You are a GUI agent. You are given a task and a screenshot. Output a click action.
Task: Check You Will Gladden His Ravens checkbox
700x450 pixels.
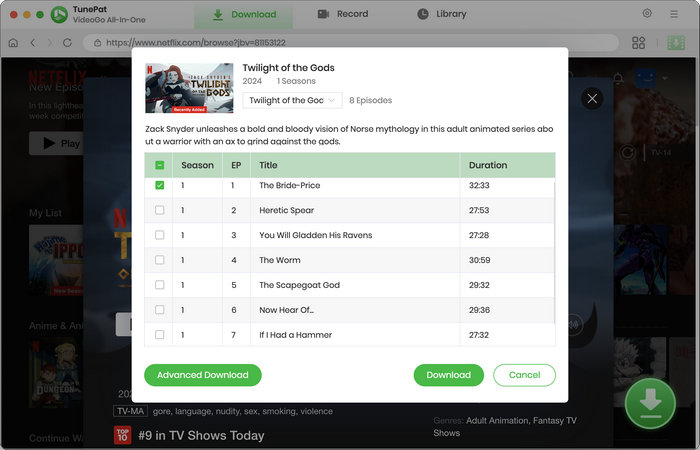coord(159,235)
